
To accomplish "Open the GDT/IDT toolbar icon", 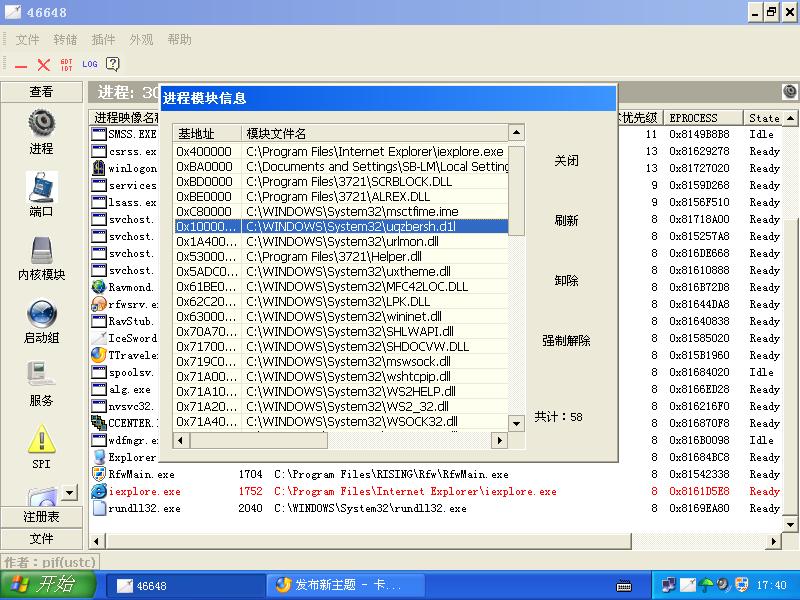I will tap(66, 64).
